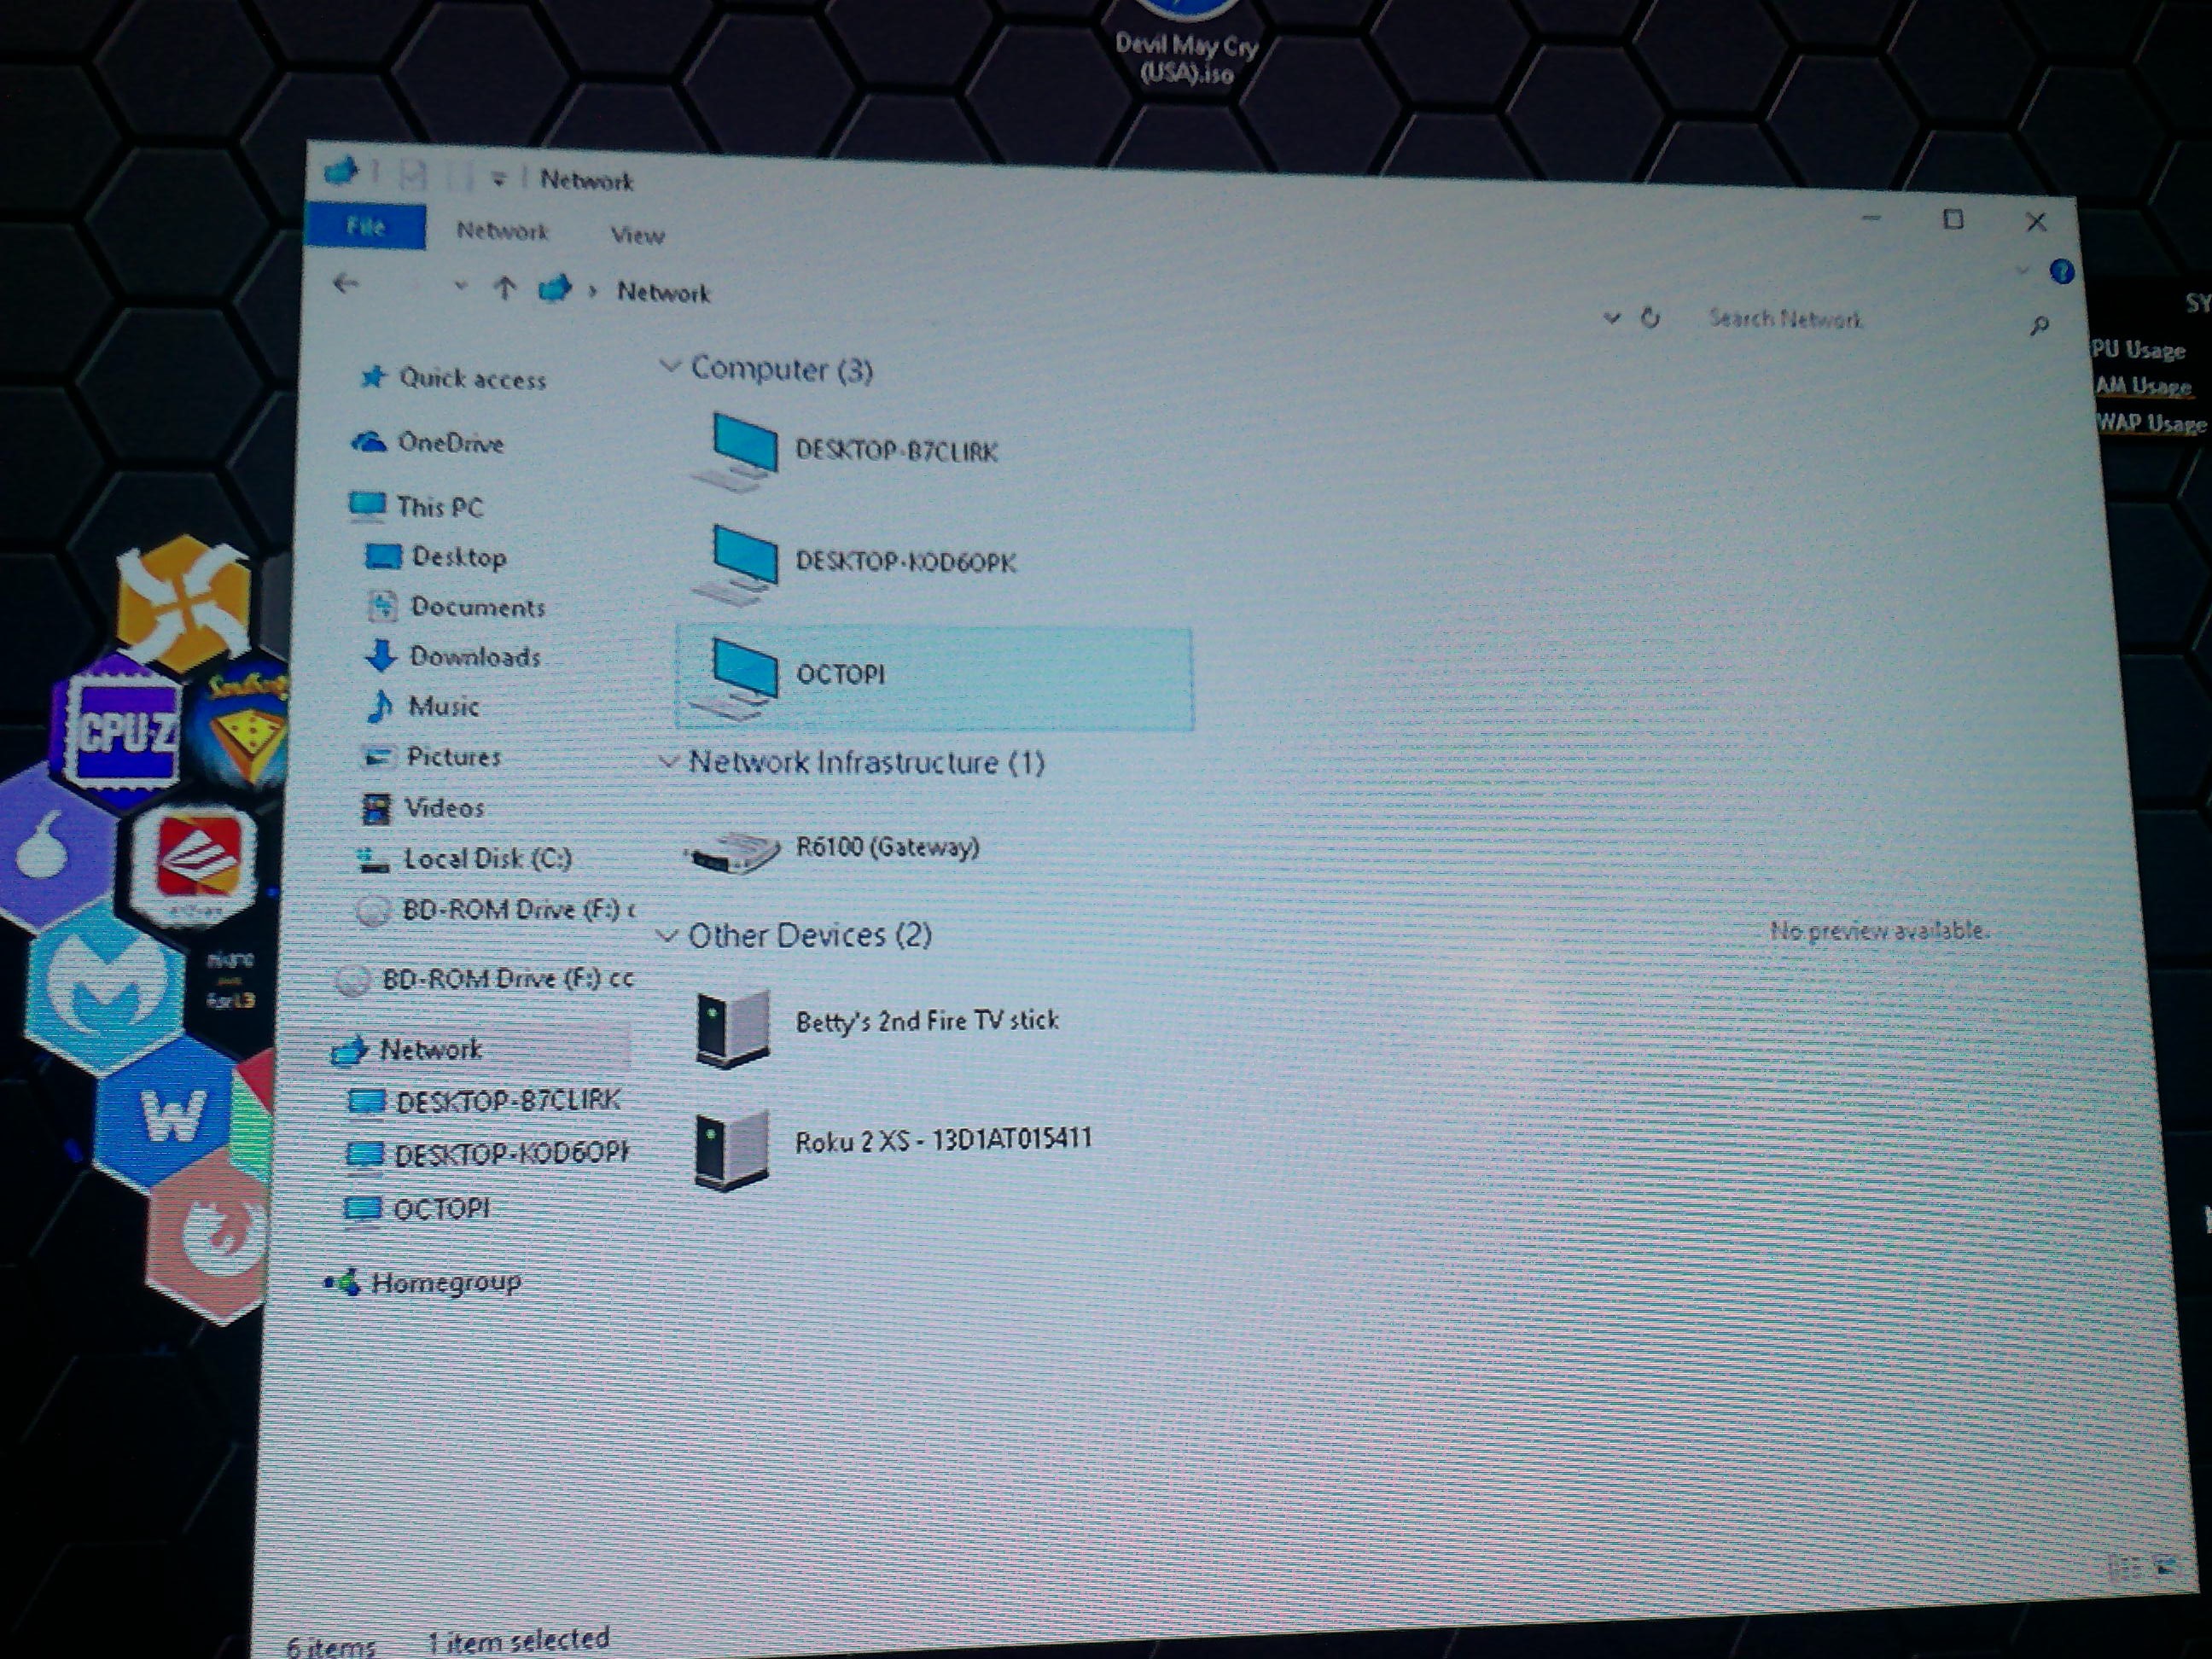Screen dimensions: 2212x1659
Task: Open Downloads in navigation pane
Action: pyautogui.click(x=453, y=657)
